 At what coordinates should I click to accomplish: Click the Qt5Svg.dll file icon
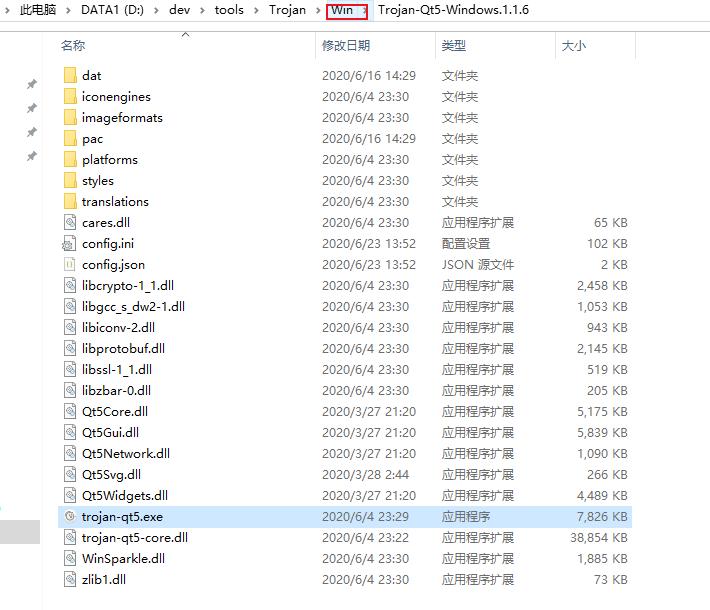click(70, 474)
